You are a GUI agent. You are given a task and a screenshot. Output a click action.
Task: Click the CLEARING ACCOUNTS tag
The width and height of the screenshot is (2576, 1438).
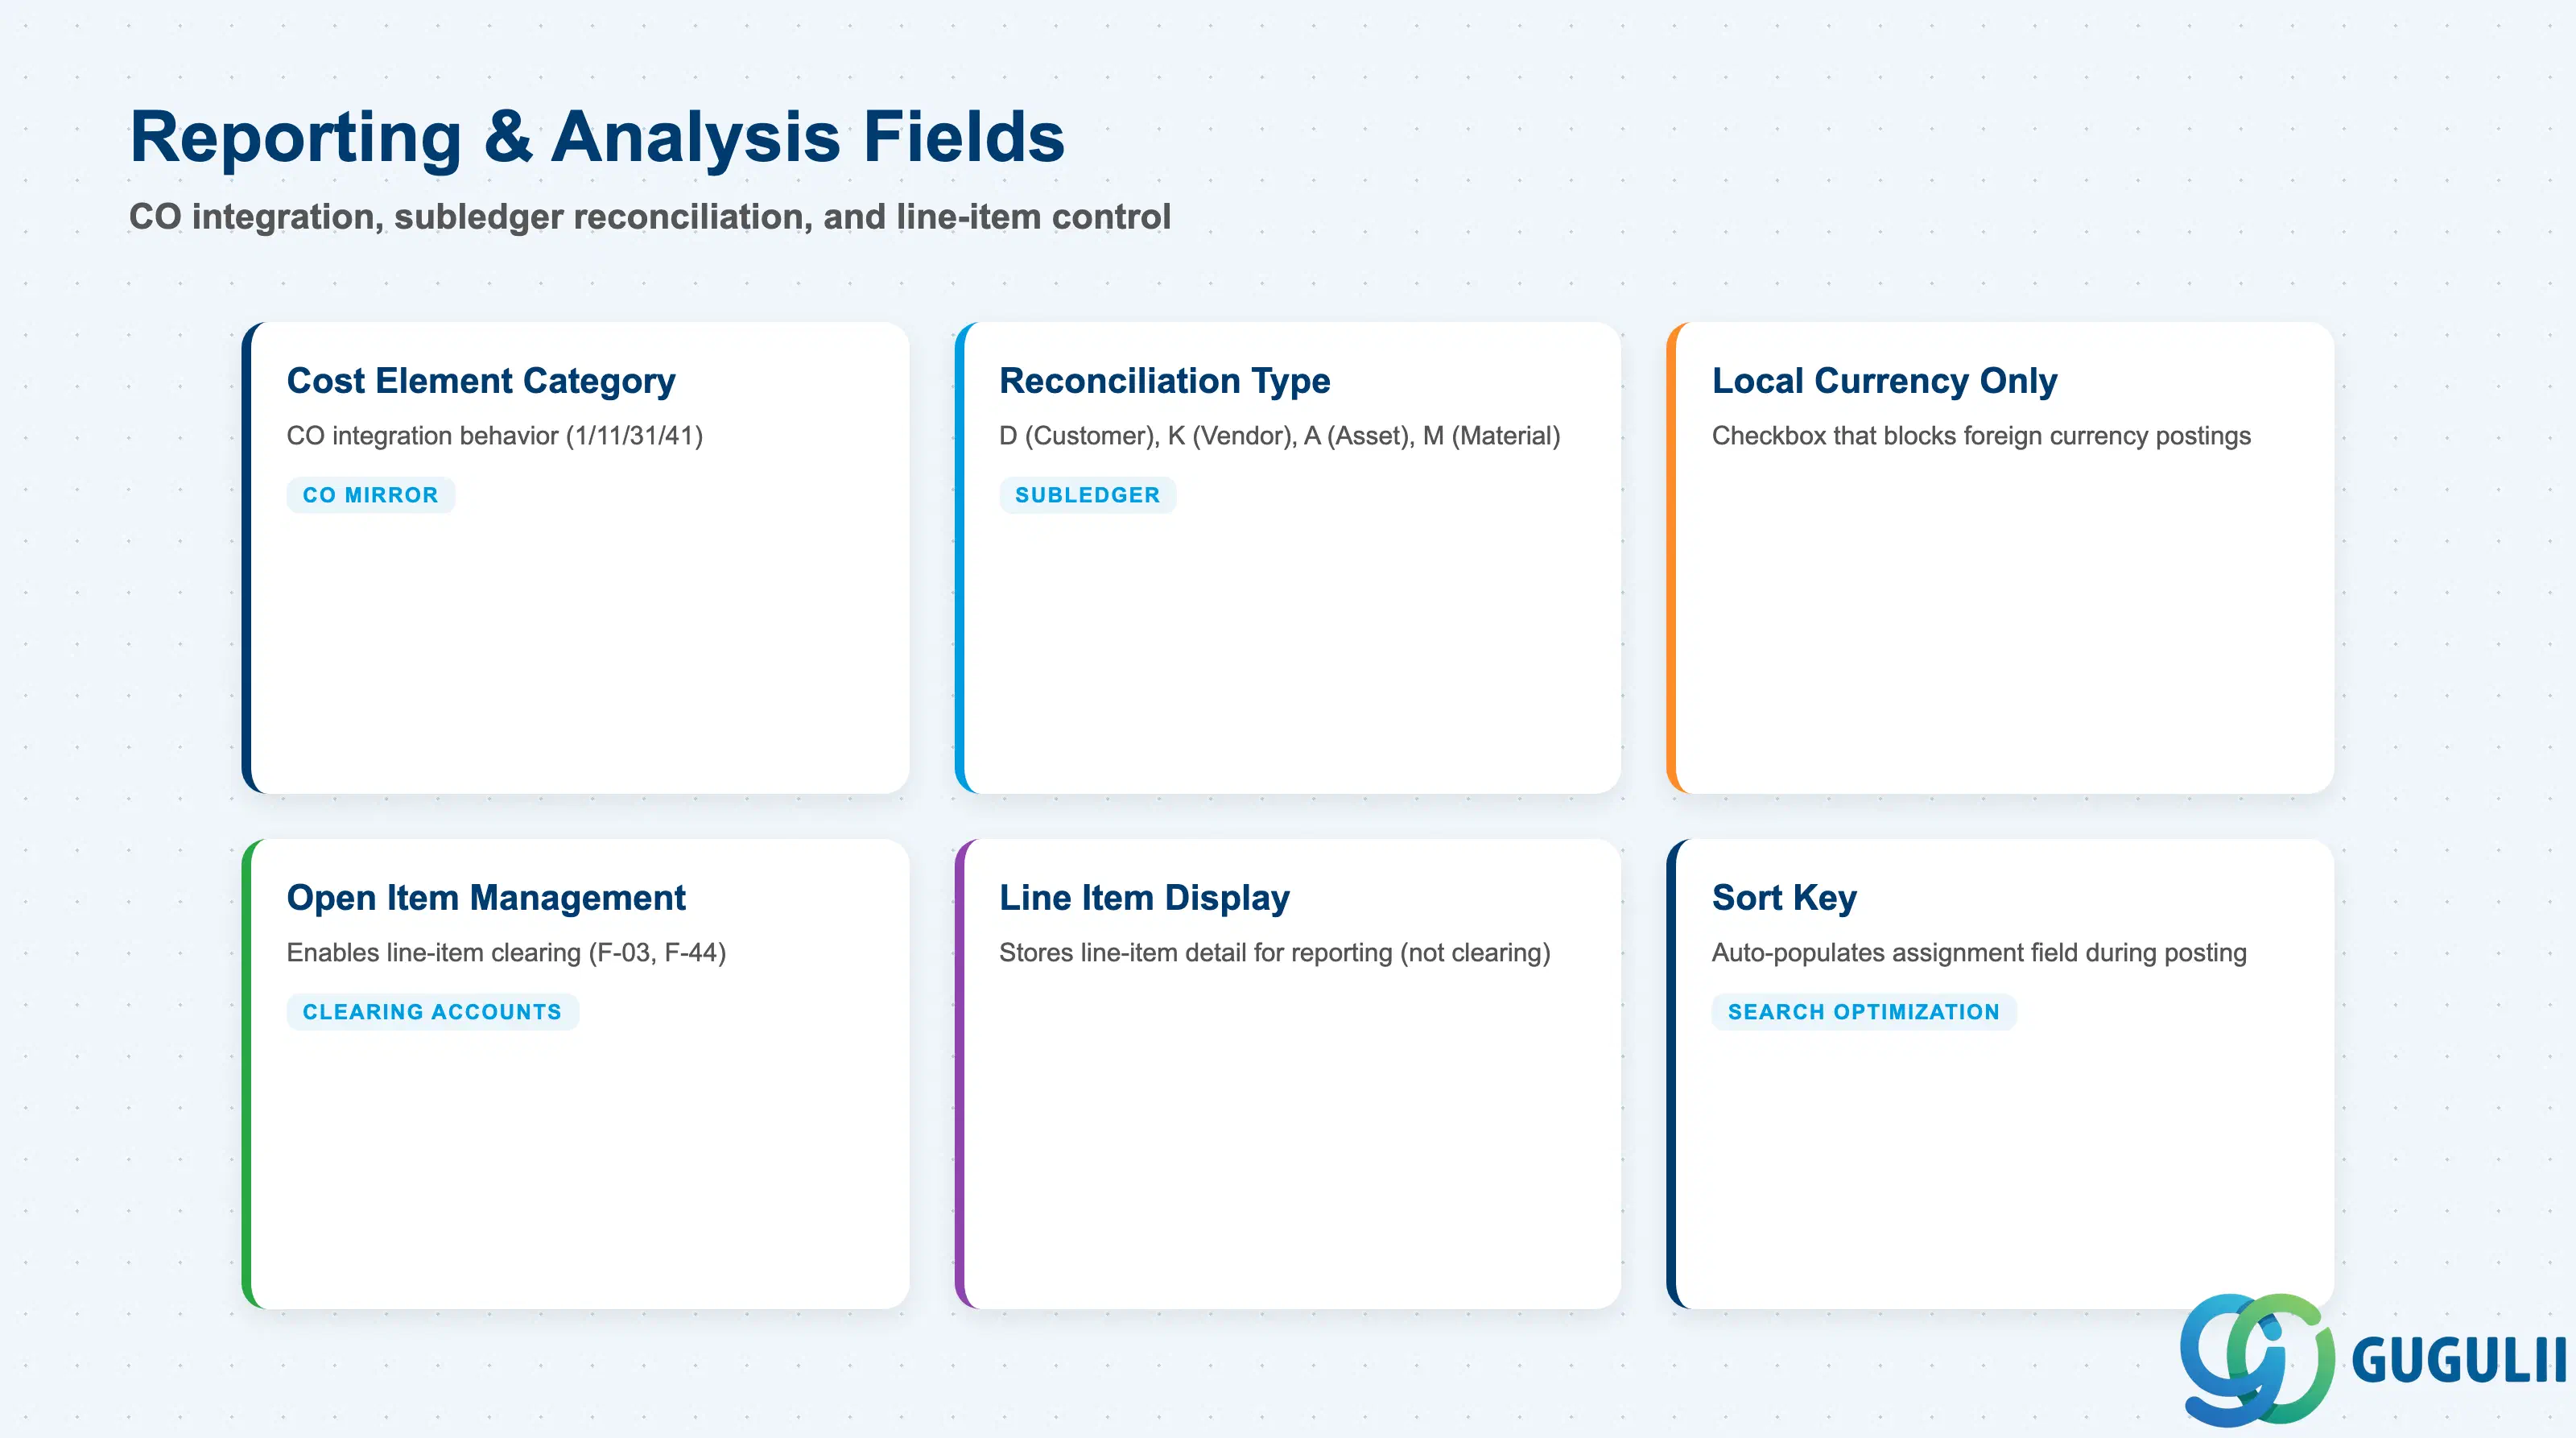[433, 1012]
